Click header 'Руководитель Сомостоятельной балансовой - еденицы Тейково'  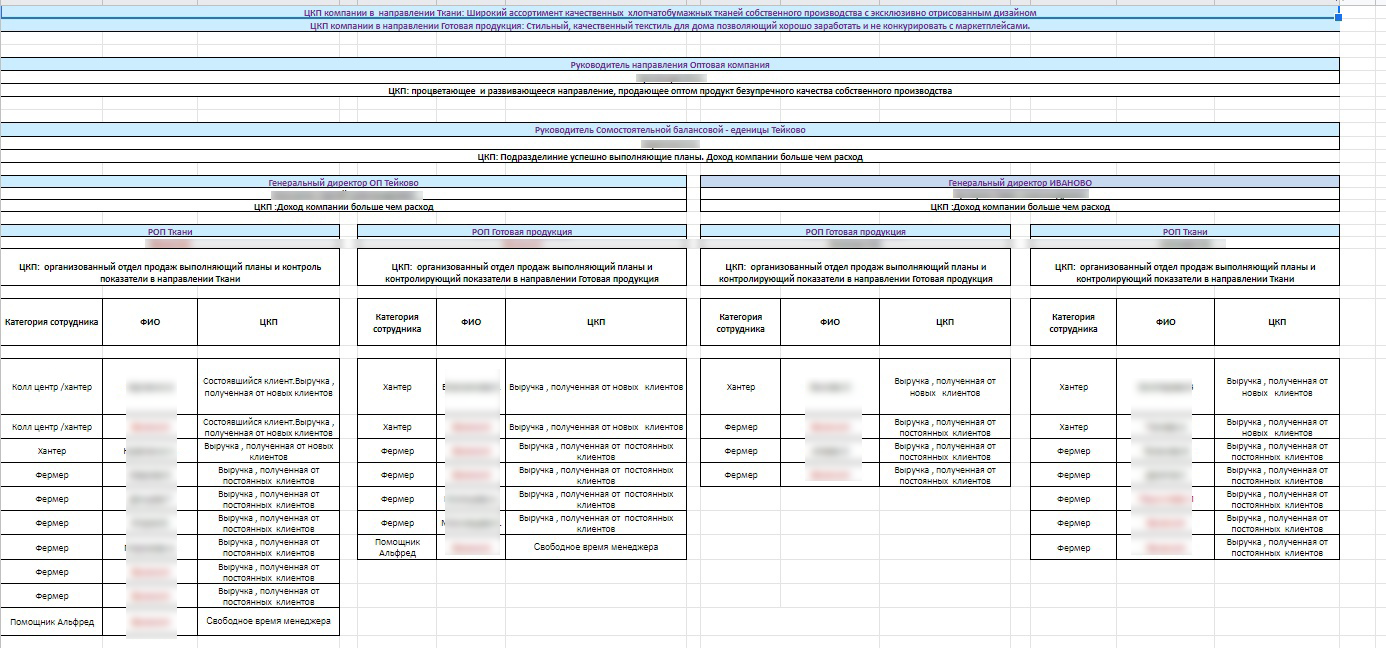coord(669,130)
